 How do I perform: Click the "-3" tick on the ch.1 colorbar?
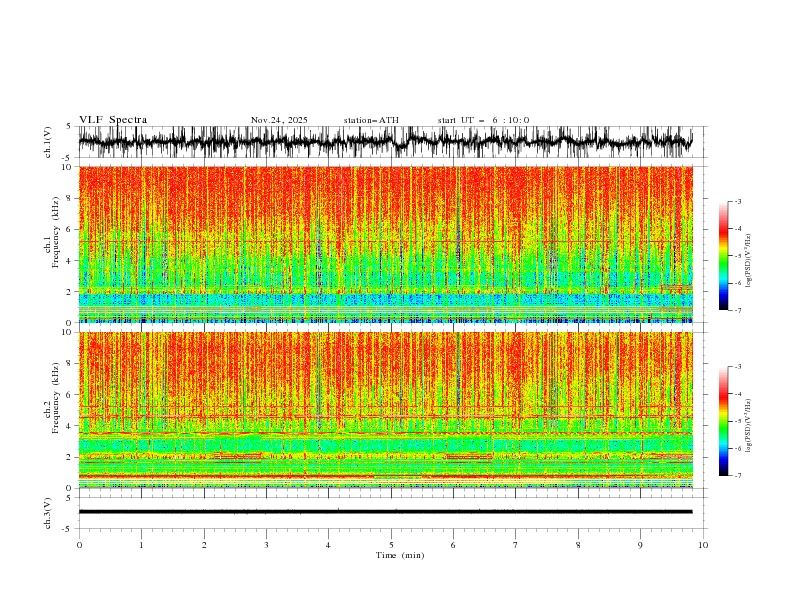737,201
